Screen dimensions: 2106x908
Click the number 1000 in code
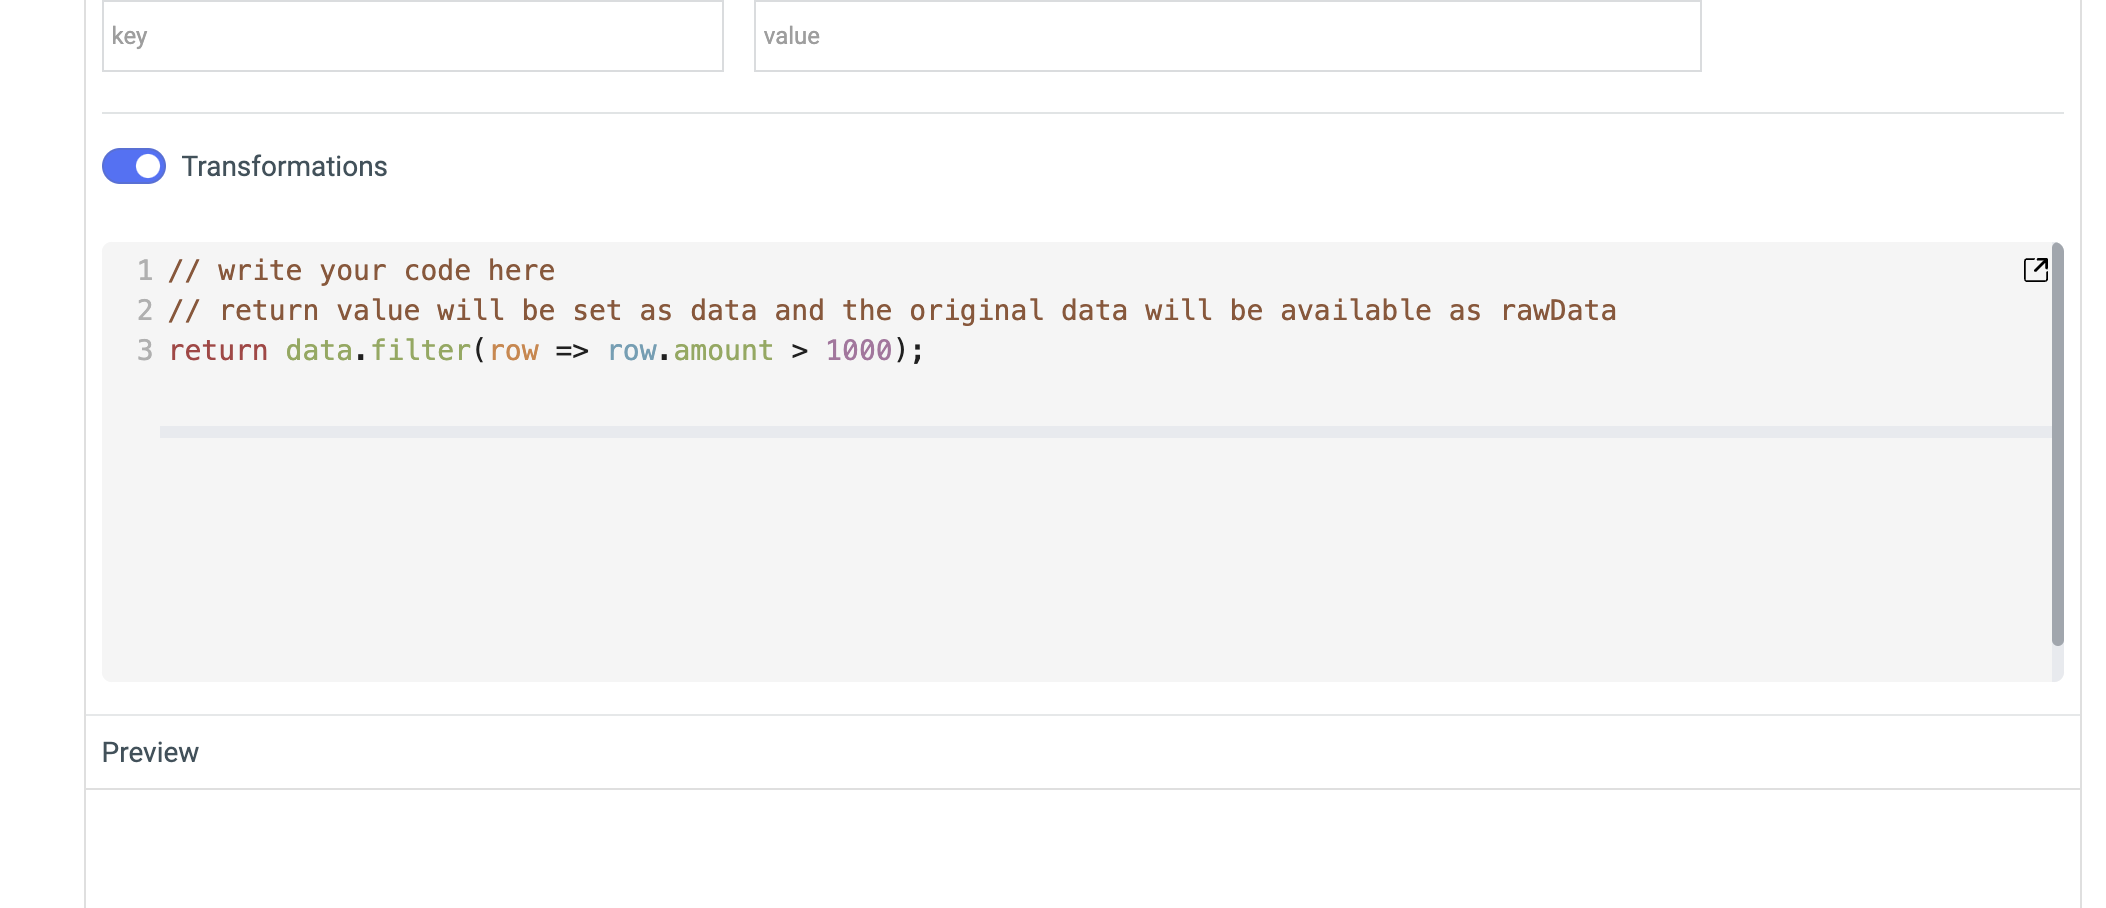click(858, 351)
